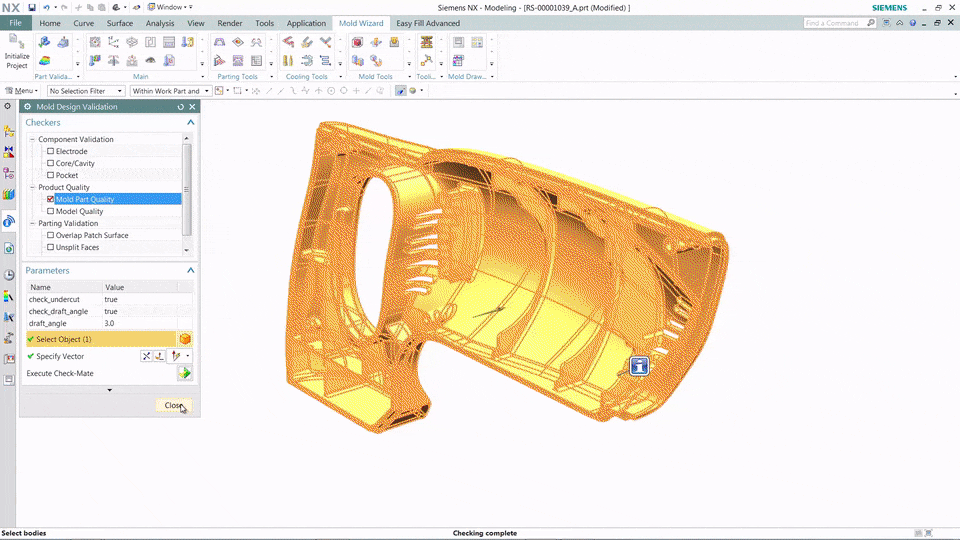
Task: Click the vector dialog icon beside Specify Vector
Action: pos(159,356)
